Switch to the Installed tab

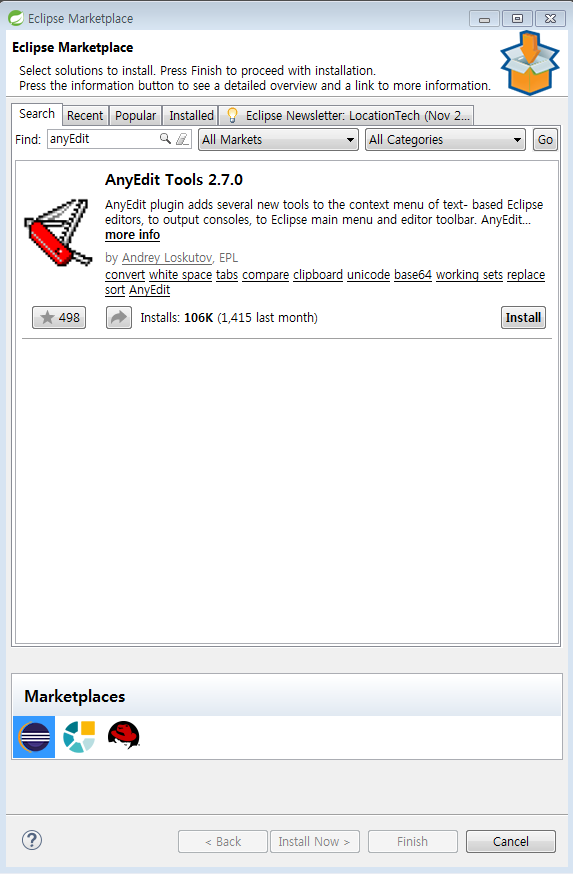point(191,115)
